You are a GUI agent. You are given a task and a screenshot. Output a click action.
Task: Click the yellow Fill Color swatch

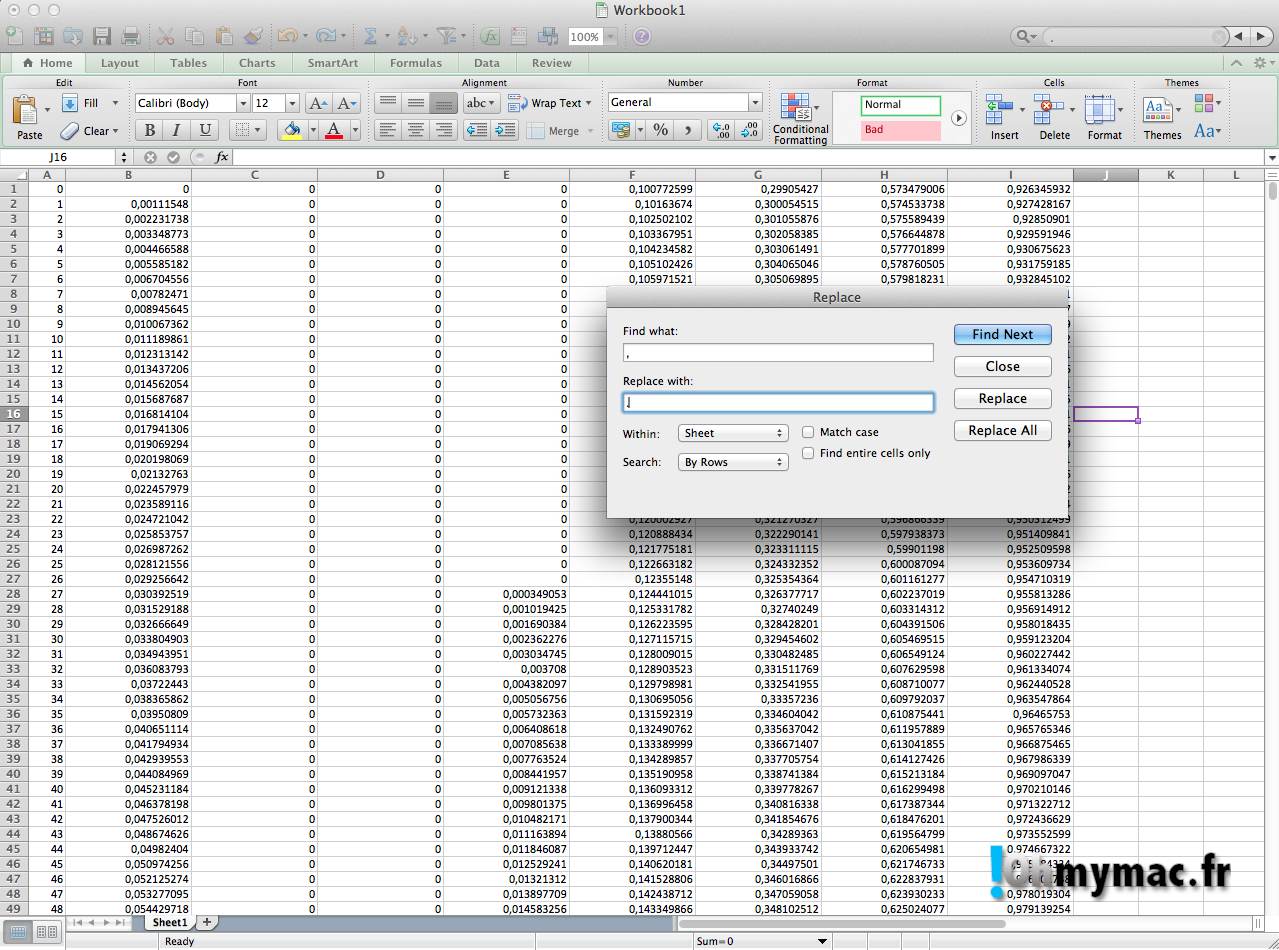pyautogui.click(x=291, y=130)
